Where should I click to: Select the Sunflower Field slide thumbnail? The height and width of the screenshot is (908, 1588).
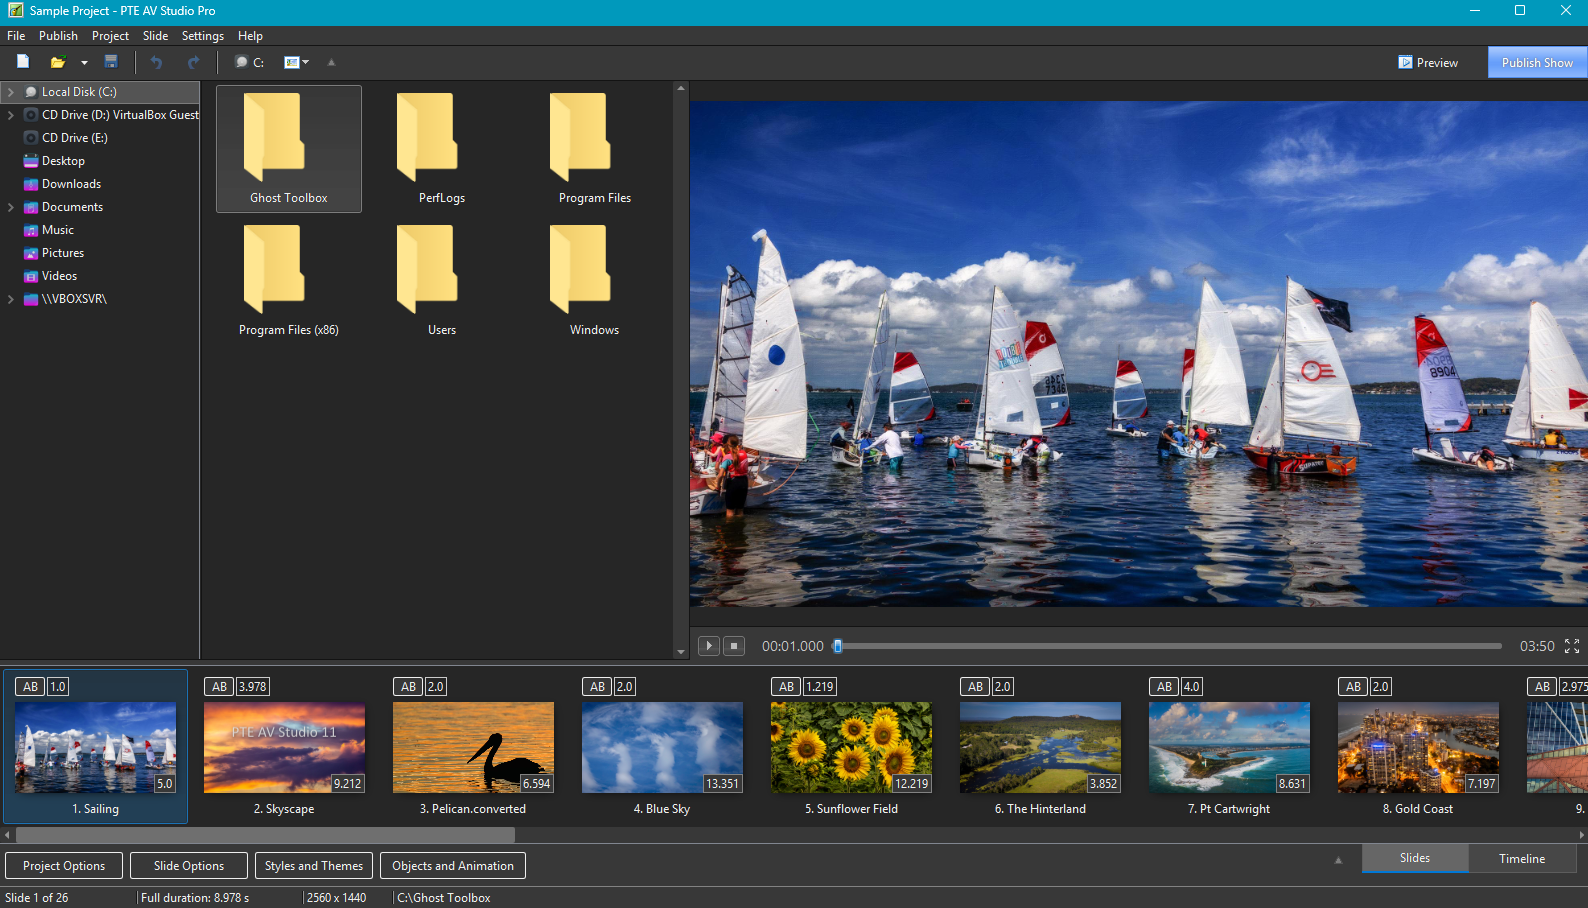click(x=851, y=748)
